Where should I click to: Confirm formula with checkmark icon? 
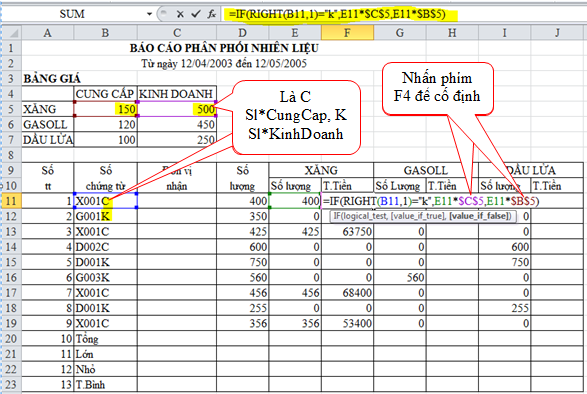pyautogui.click(x=195, y=14)
